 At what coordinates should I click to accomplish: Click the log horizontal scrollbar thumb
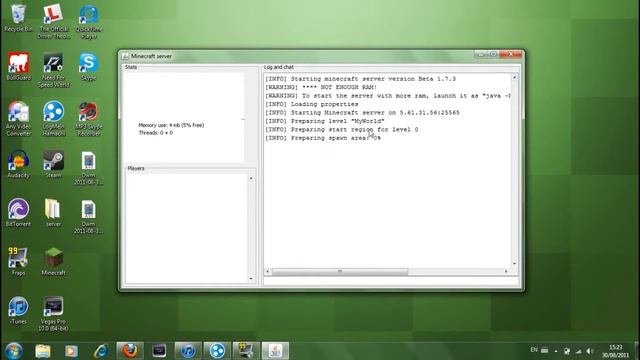[x=340, y=271]
